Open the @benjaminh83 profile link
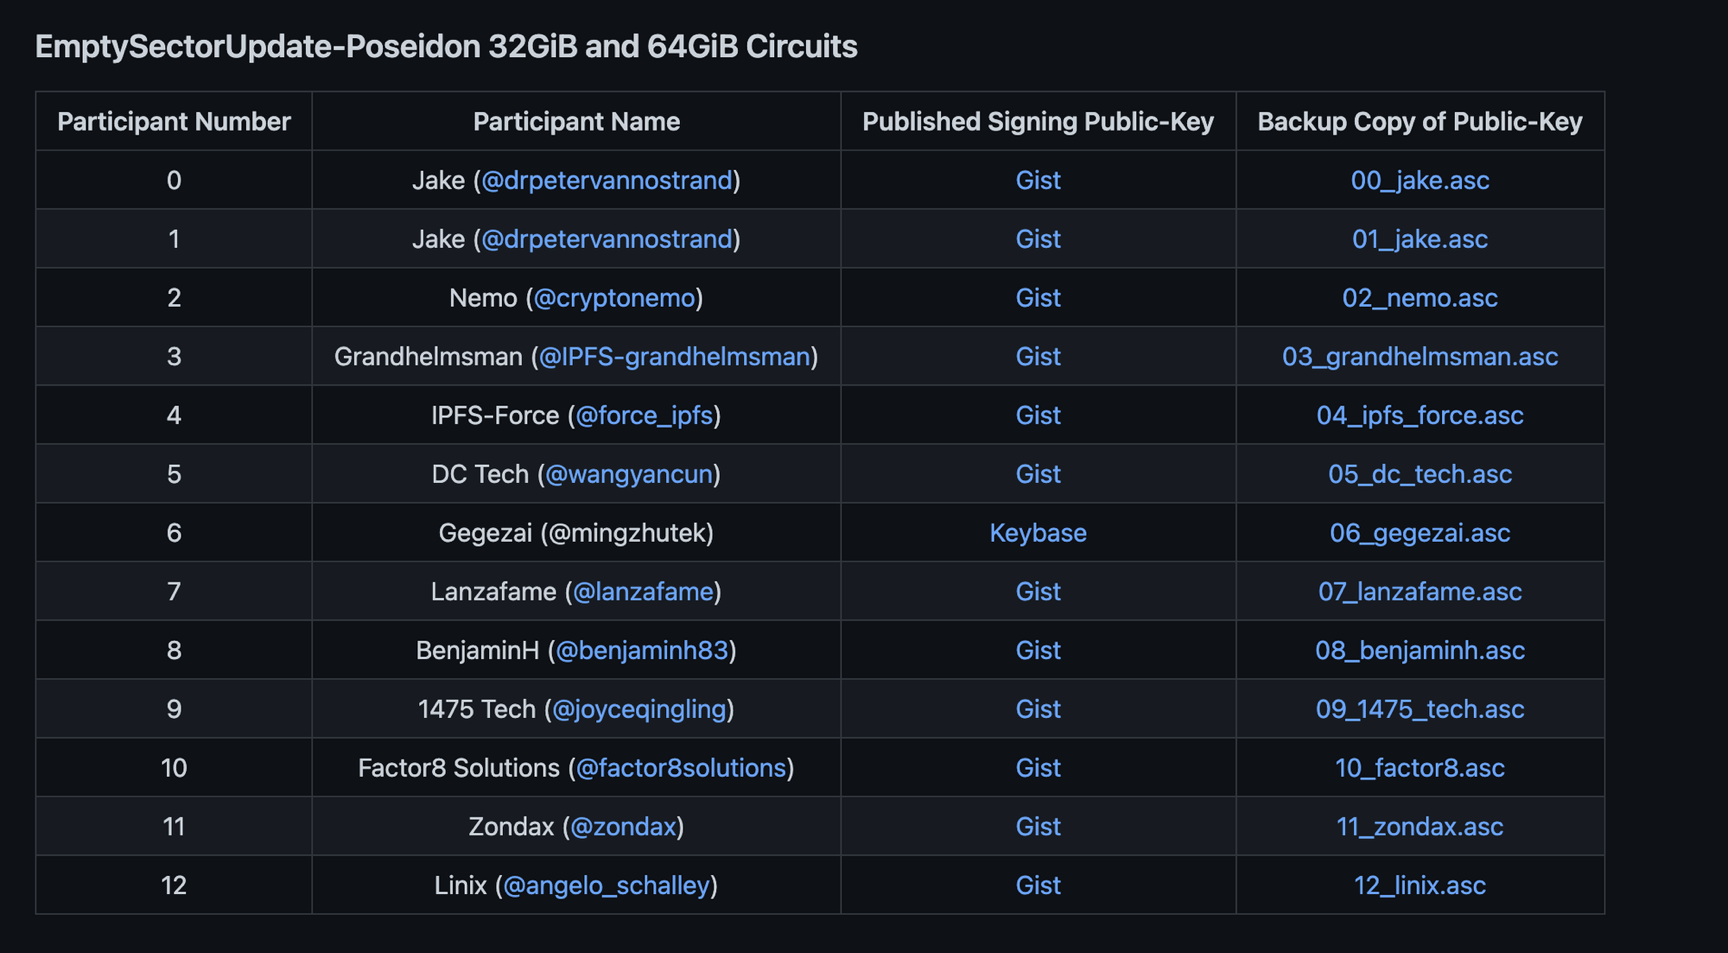This screenshot has width=1728, height=953. tap(642, 651)
